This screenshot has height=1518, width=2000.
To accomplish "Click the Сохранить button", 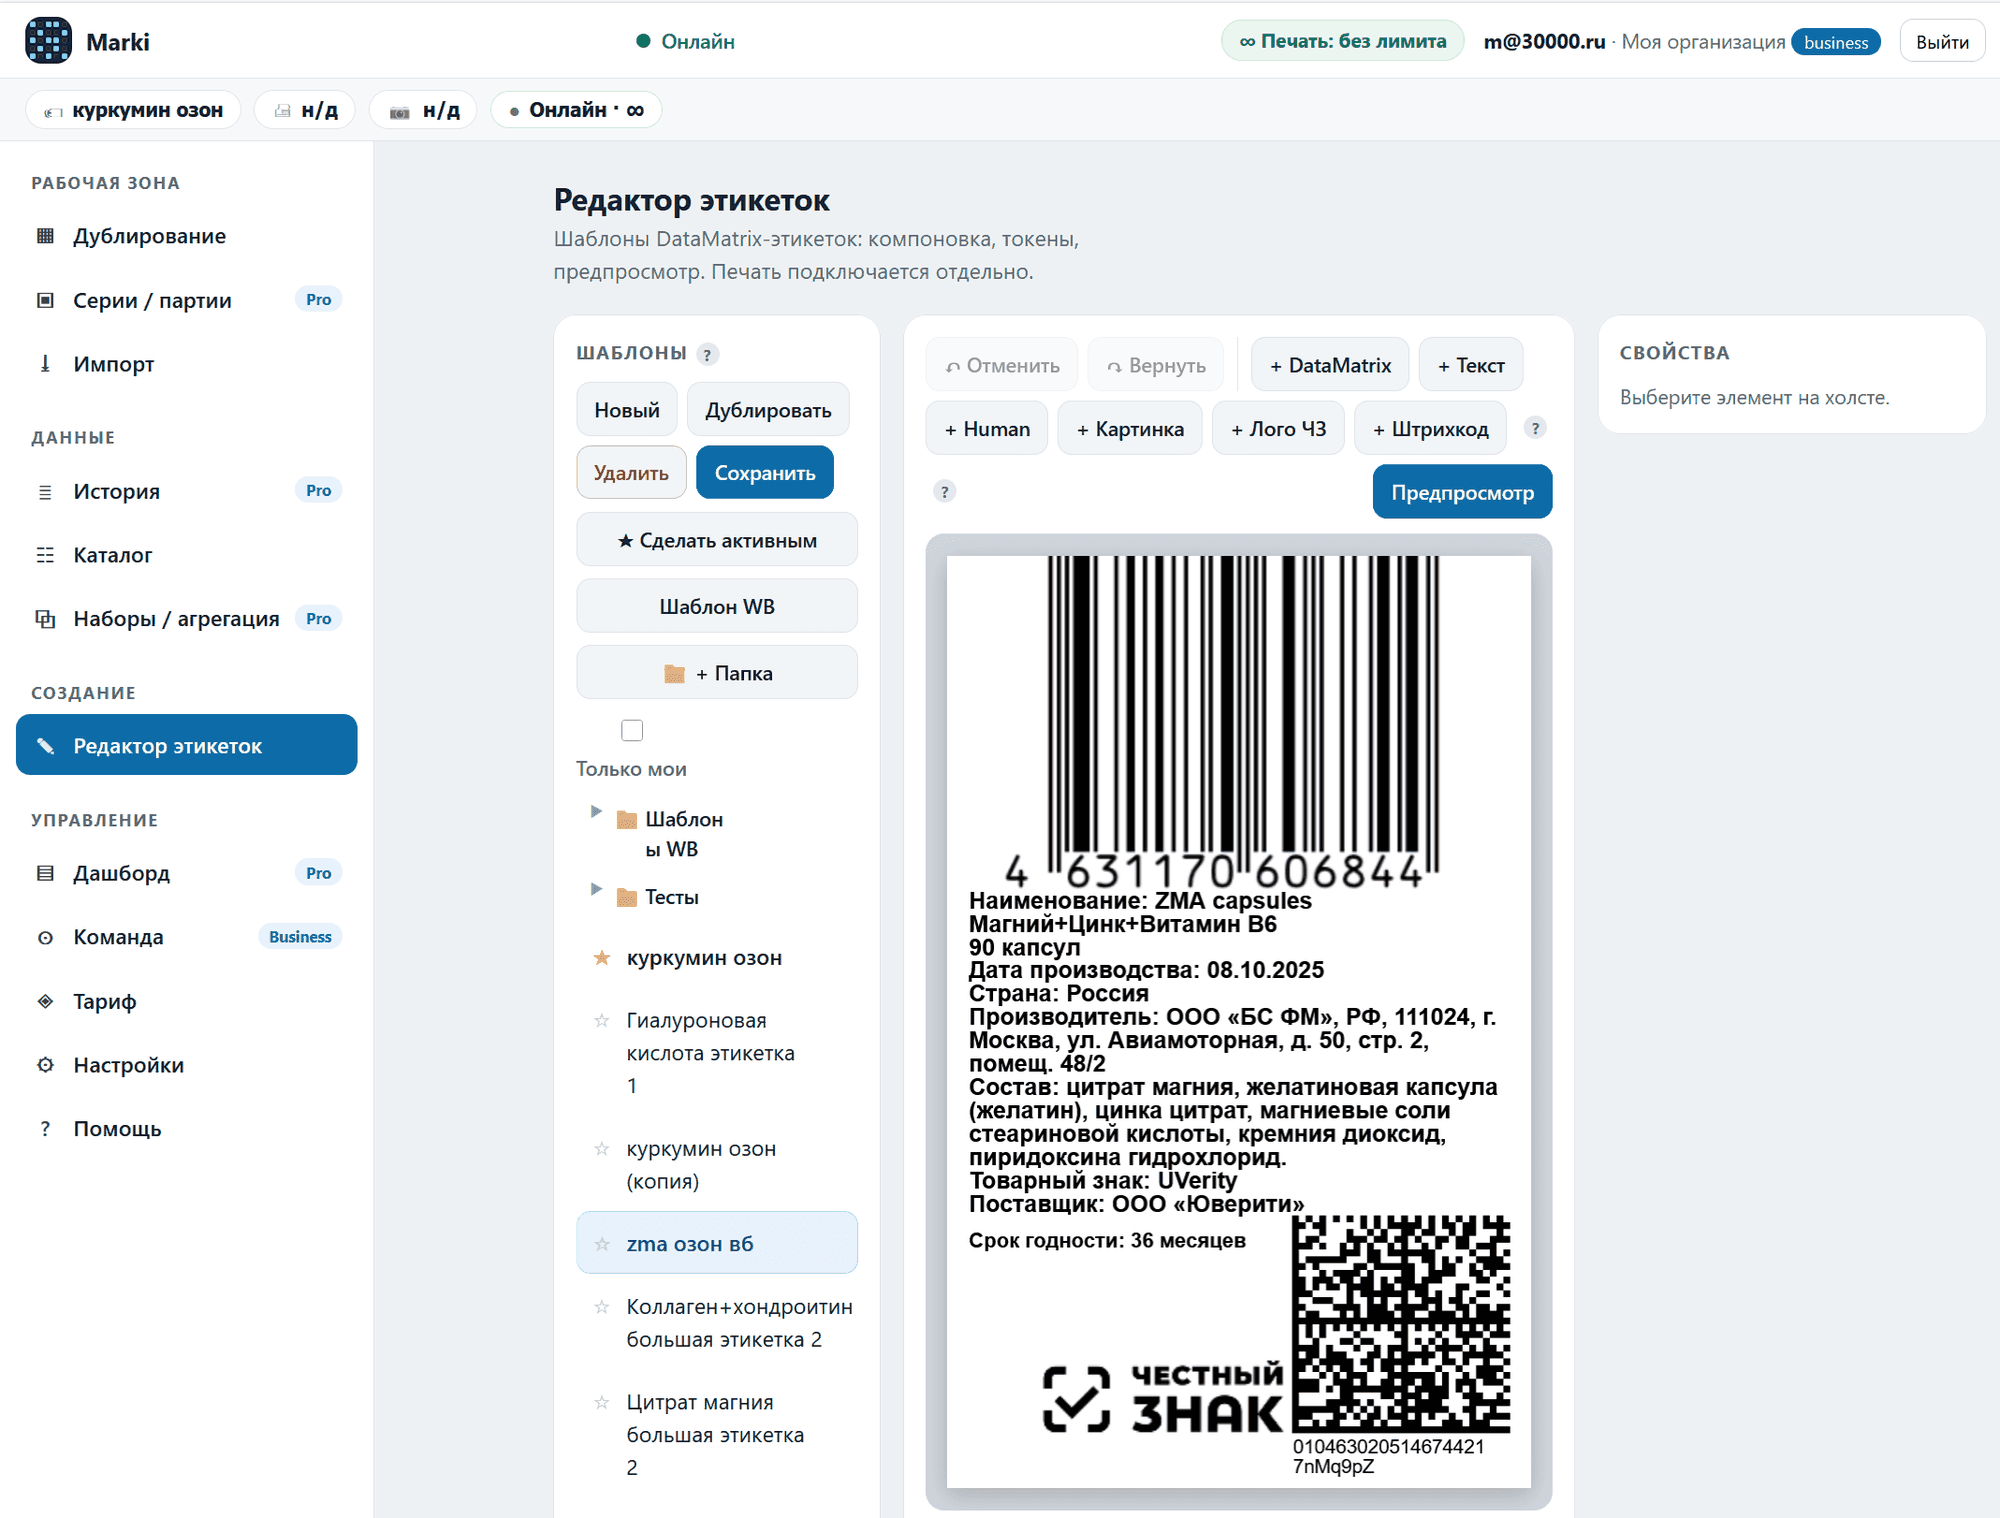I will pos(765,473).
